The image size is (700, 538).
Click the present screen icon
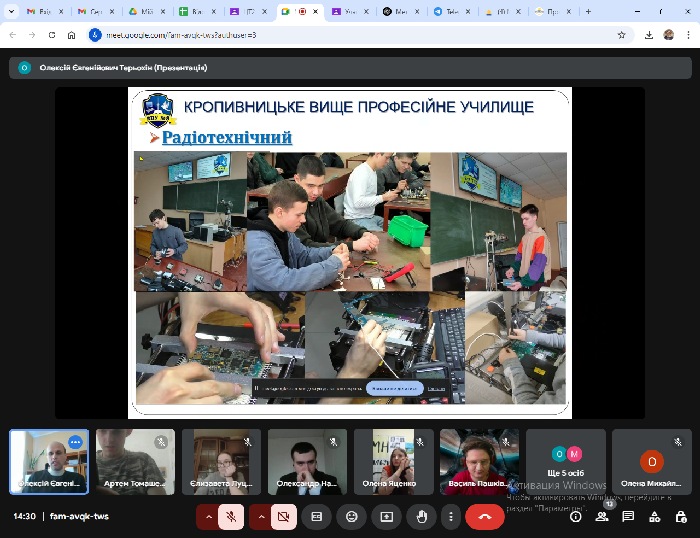coord(386,516)
